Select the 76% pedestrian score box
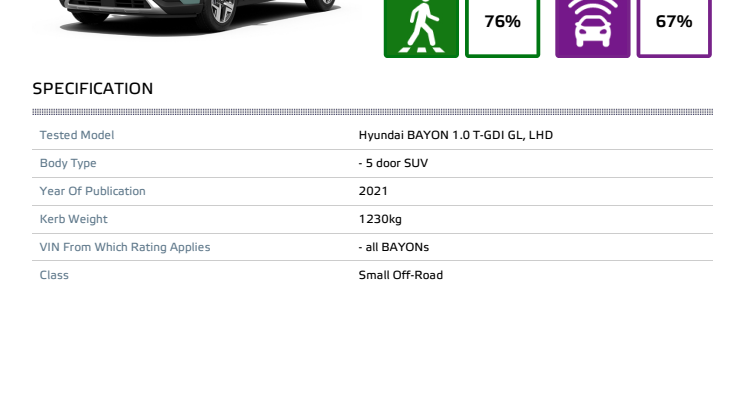The image size is (746, 419). [502, 28]
